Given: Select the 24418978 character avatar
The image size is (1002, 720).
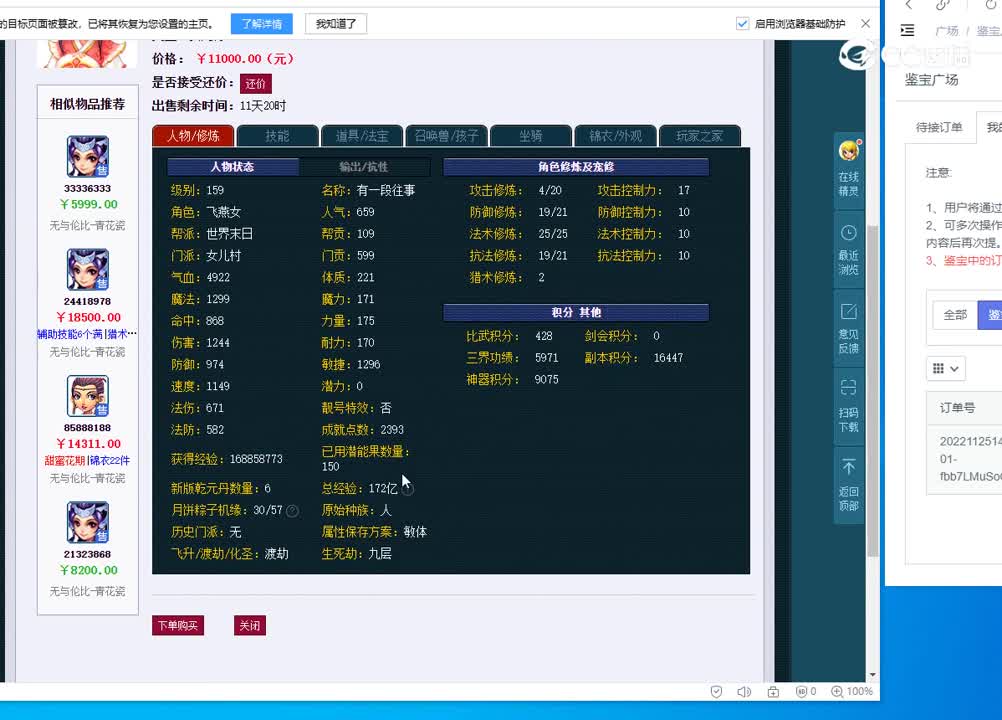Looking at the screenshot, I should (x=88, y=269).
